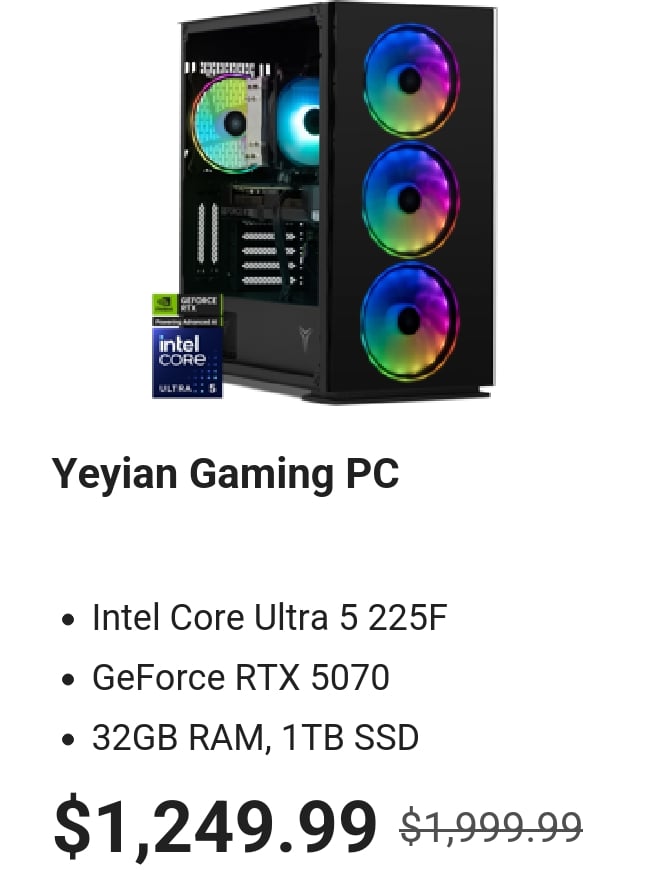Select the middle RGB front fan
The image size is (648, 870).
[x=411, y=200]
